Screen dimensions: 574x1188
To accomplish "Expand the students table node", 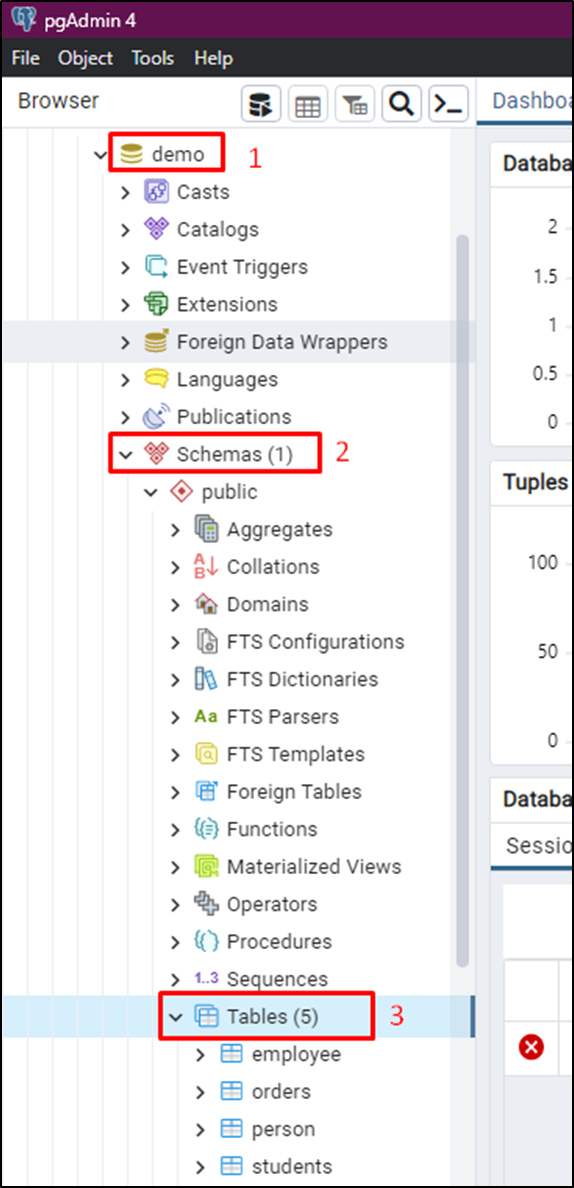I will (x=200, y=1166).
